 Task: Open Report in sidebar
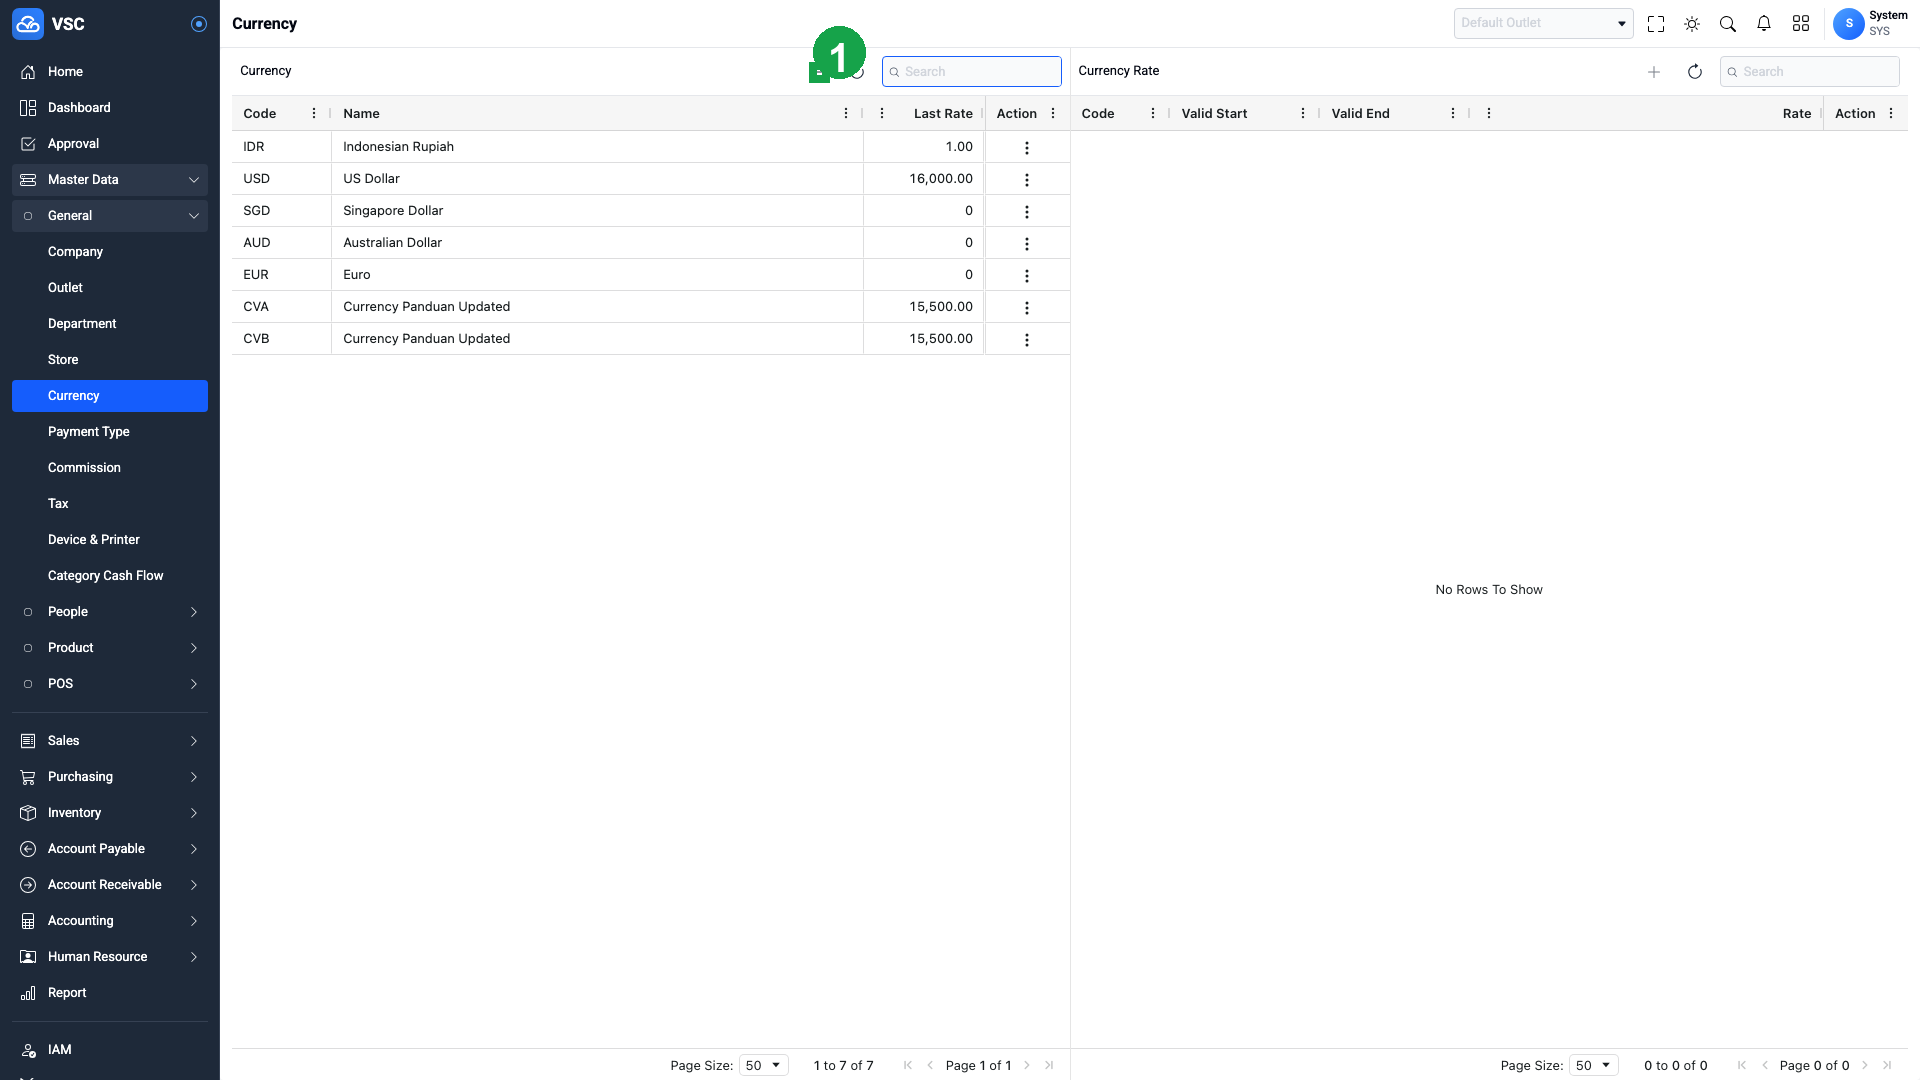pyautogui.click(x=110, y=993)
